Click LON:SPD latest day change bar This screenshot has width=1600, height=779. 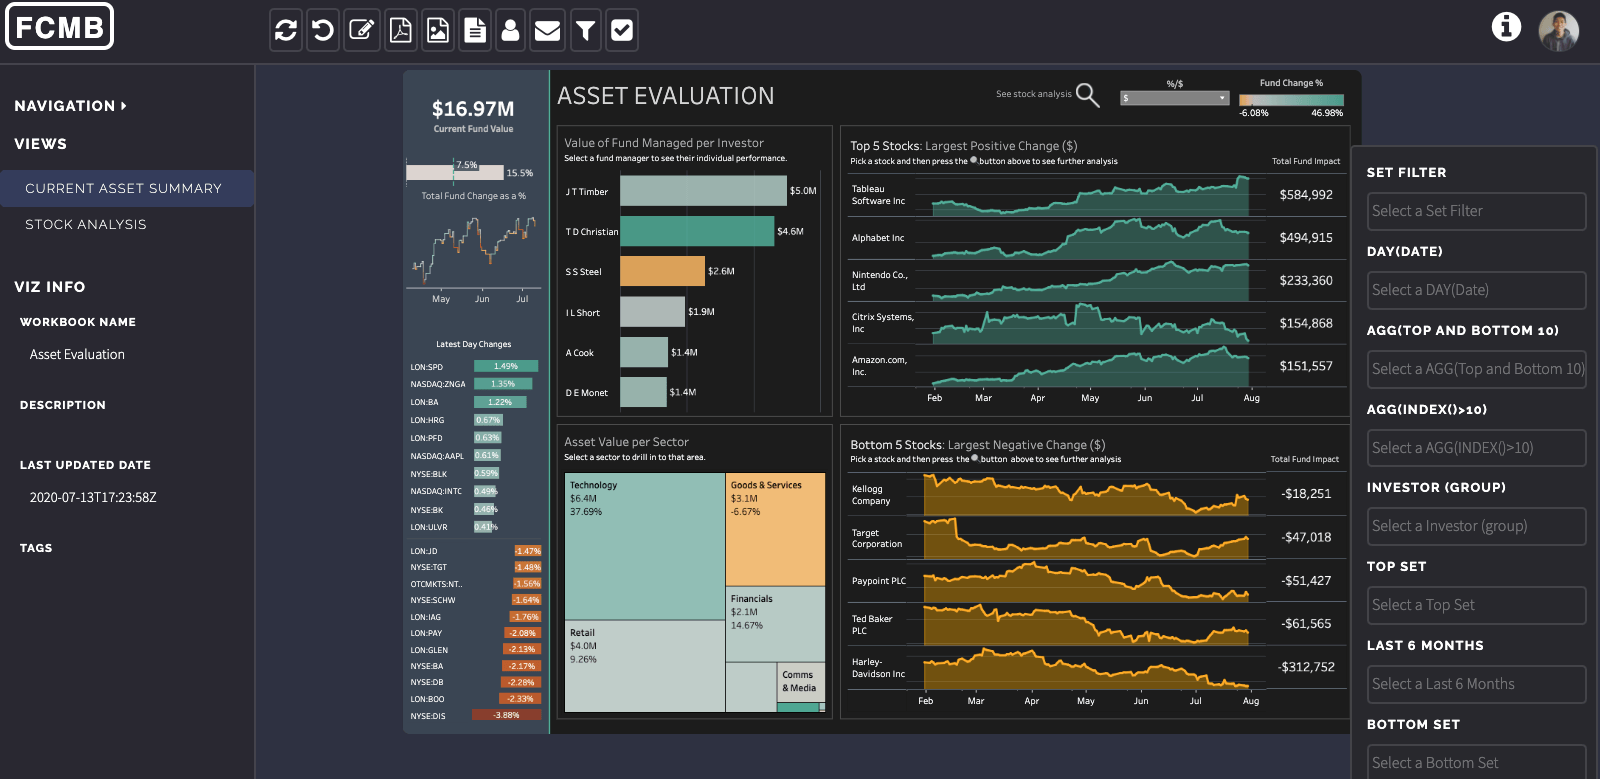506,366
